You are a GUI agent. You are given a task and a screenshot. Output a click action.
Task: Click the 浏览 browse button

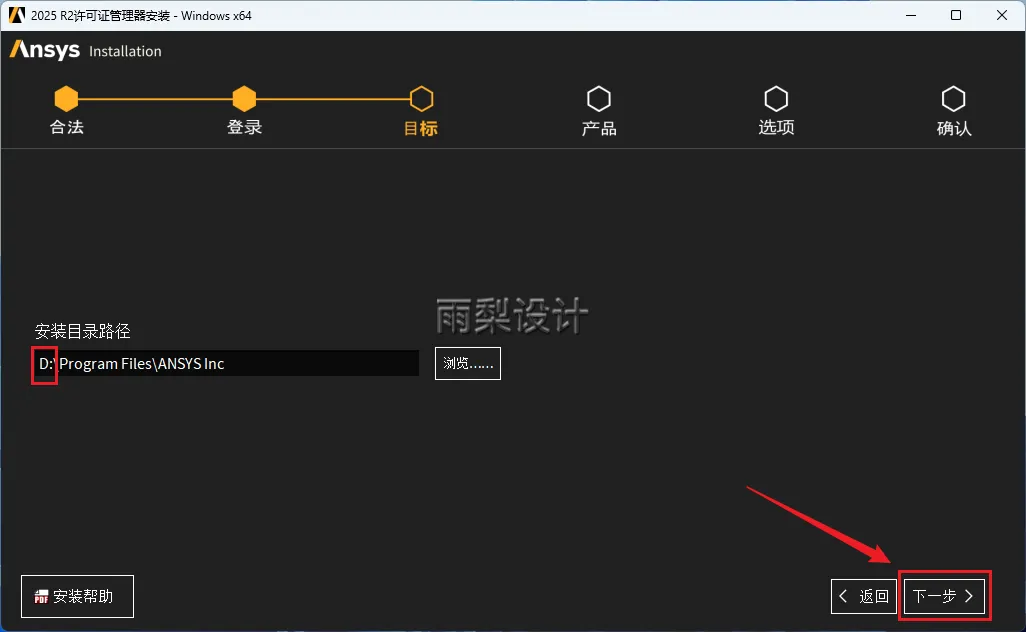pos(468,363)
